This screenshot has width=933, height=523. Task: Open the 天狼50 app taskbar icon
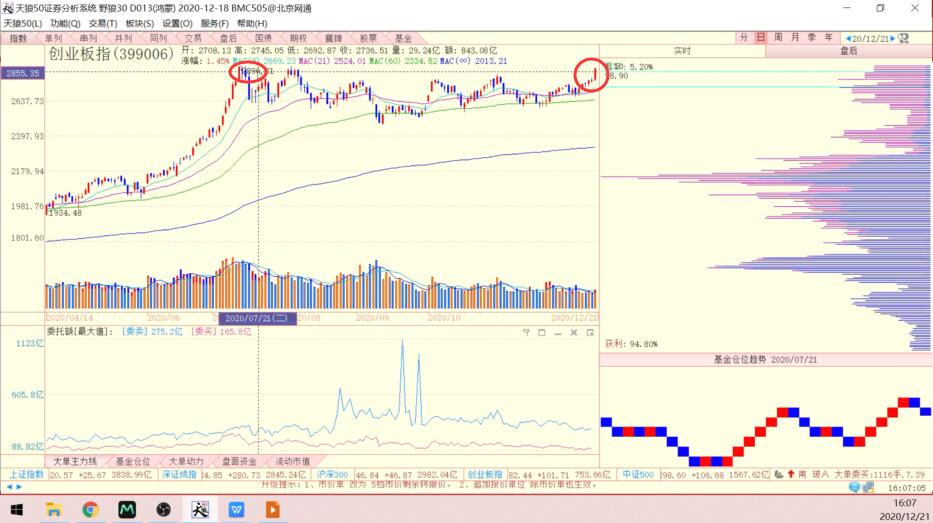pyautogui.click(x=200, y=510)
